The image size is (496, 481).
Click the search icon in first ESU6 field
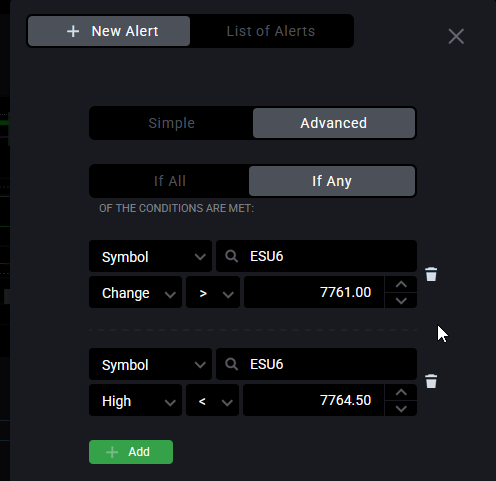[231, 256]
